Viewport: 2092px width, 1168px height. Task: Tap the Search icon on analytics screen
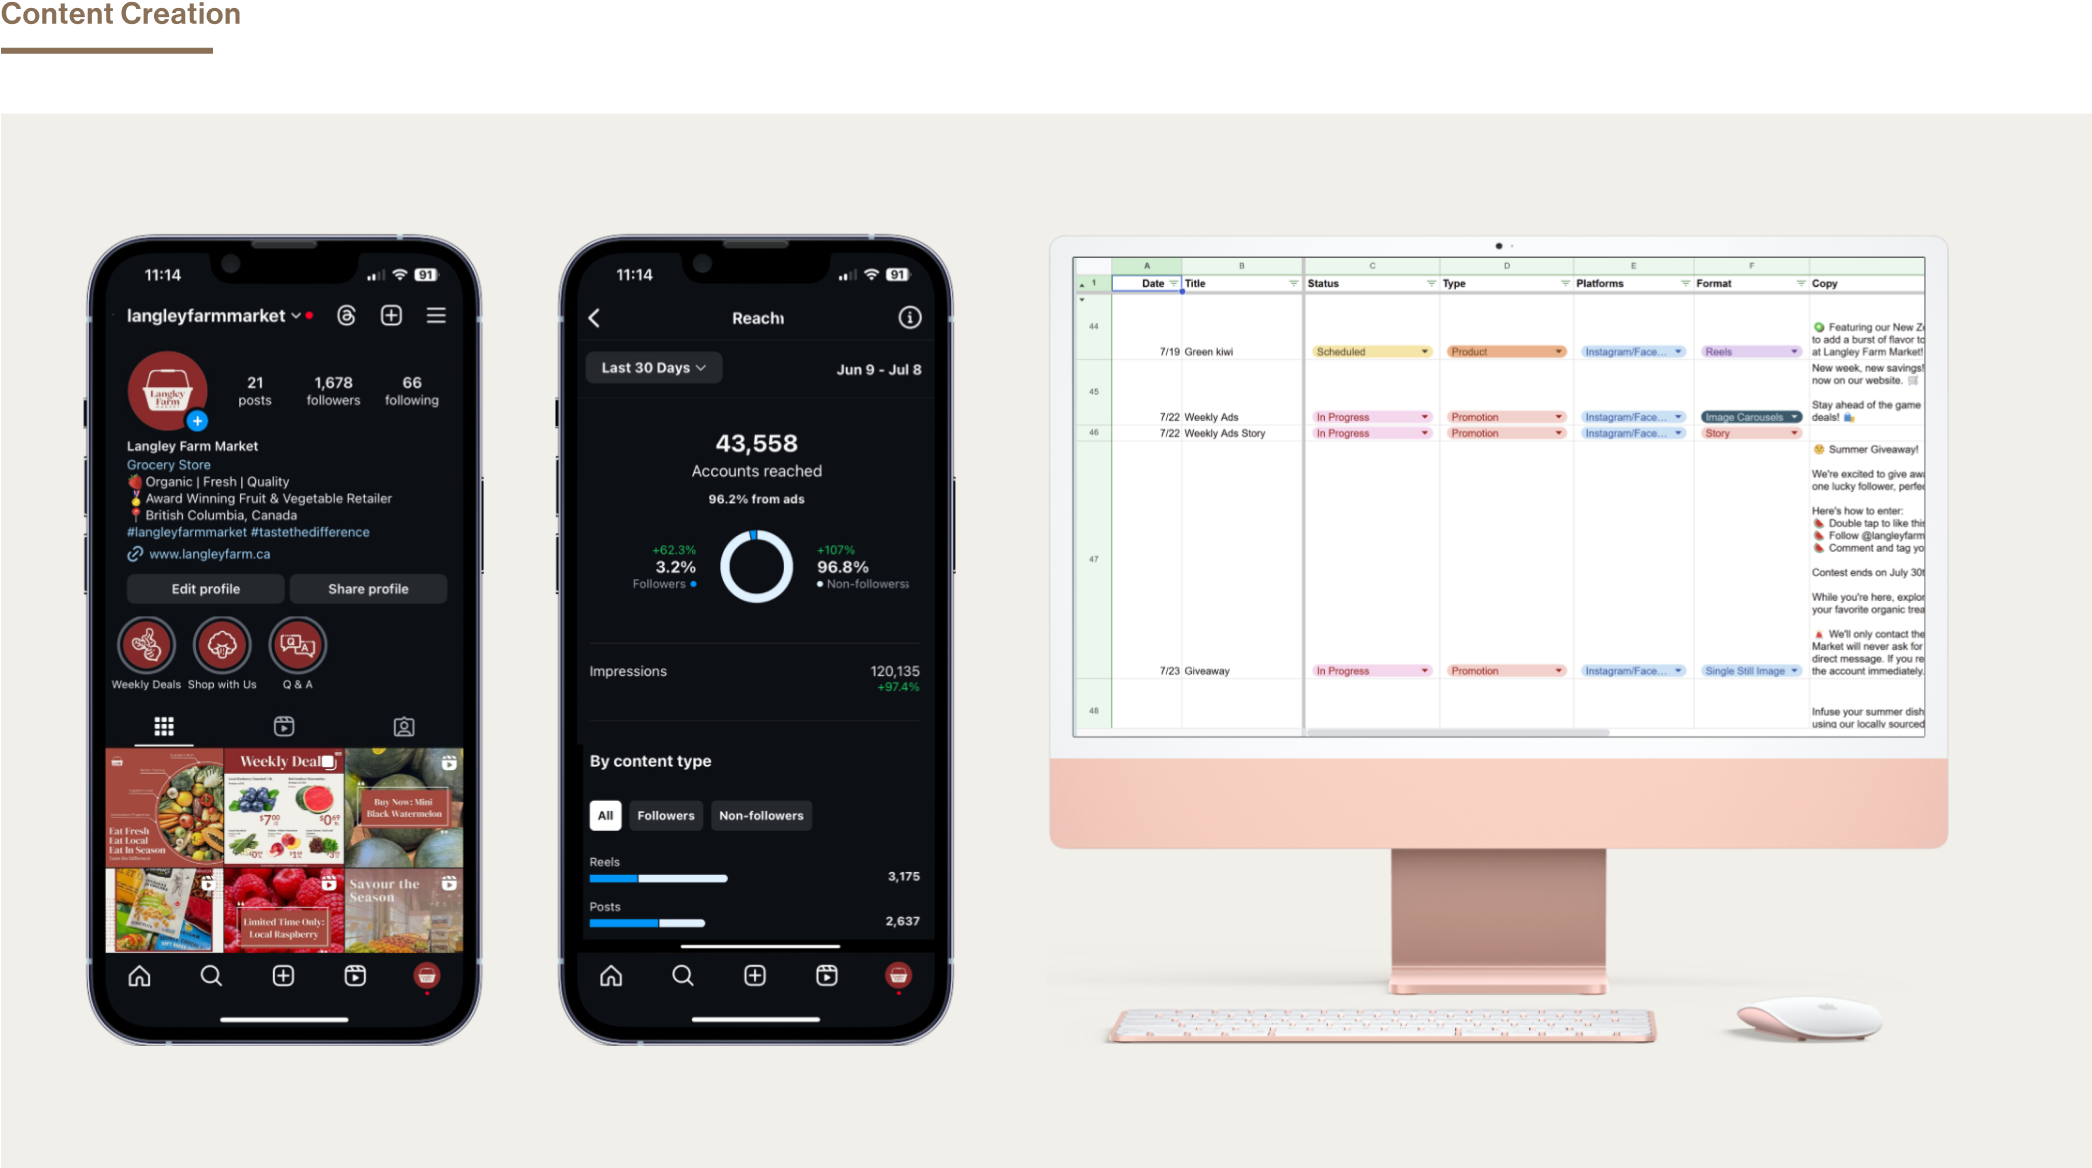[x=682, y=975]
